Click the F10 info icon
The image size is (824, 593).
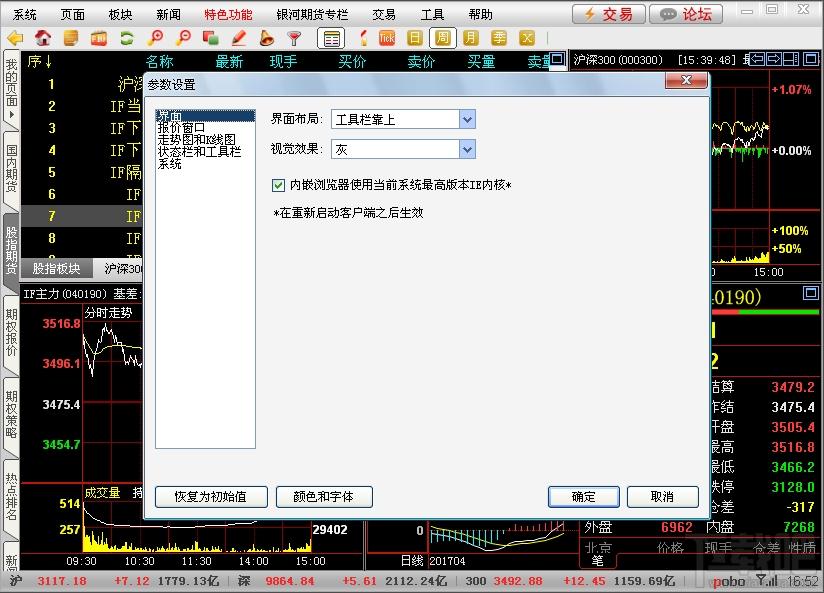tap(98, 38)
